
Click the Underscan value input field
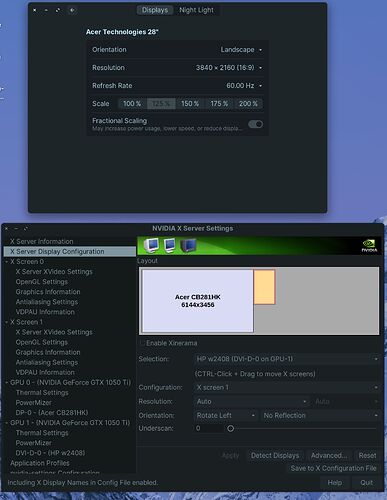(x=209, y=428)
